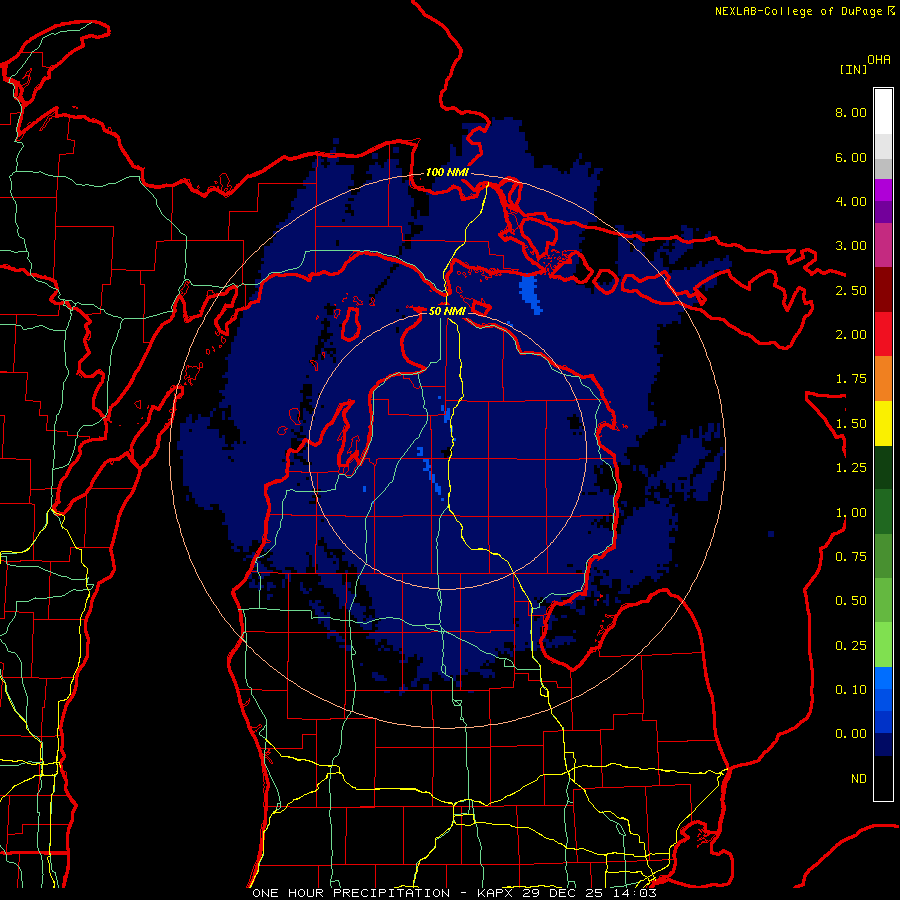
Task: Click the 2.00 legend value
Action: (x=851, y=335)
